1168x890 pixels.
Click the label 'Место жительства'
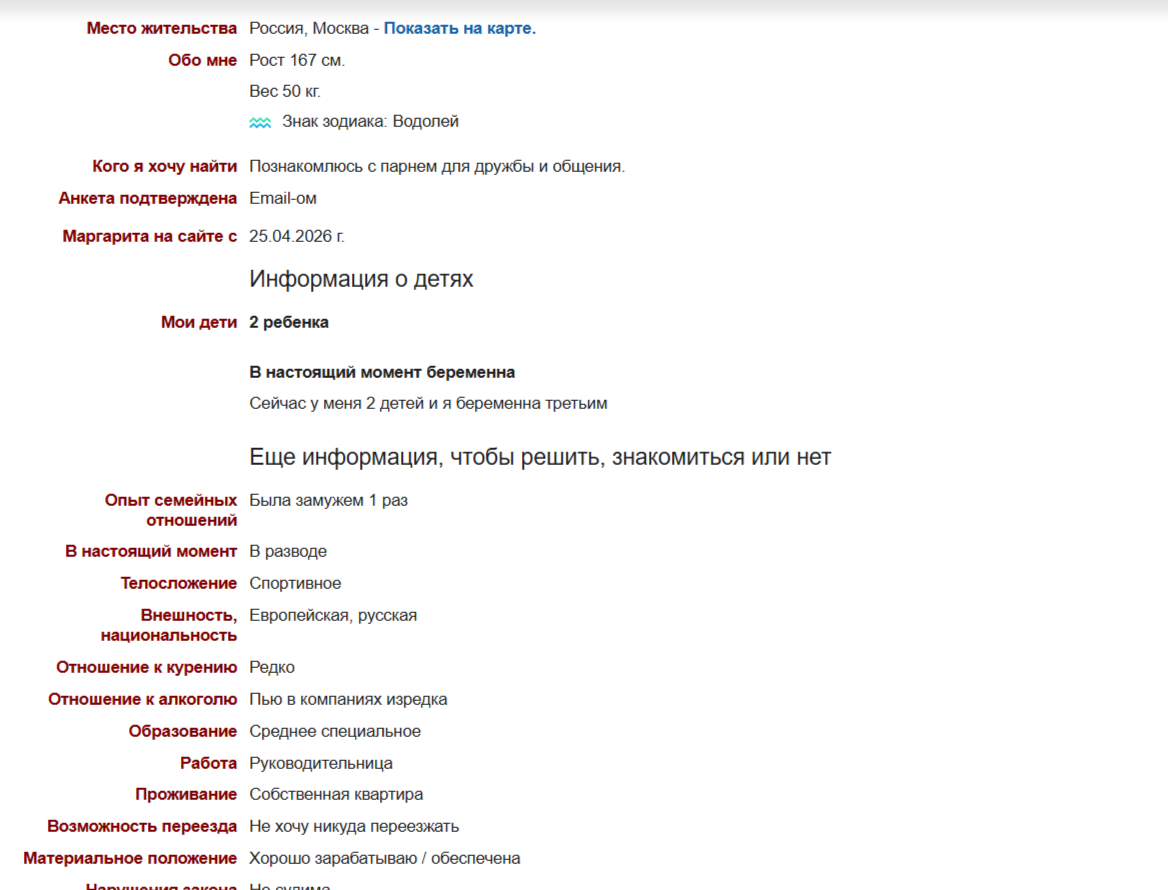point(162,28)
